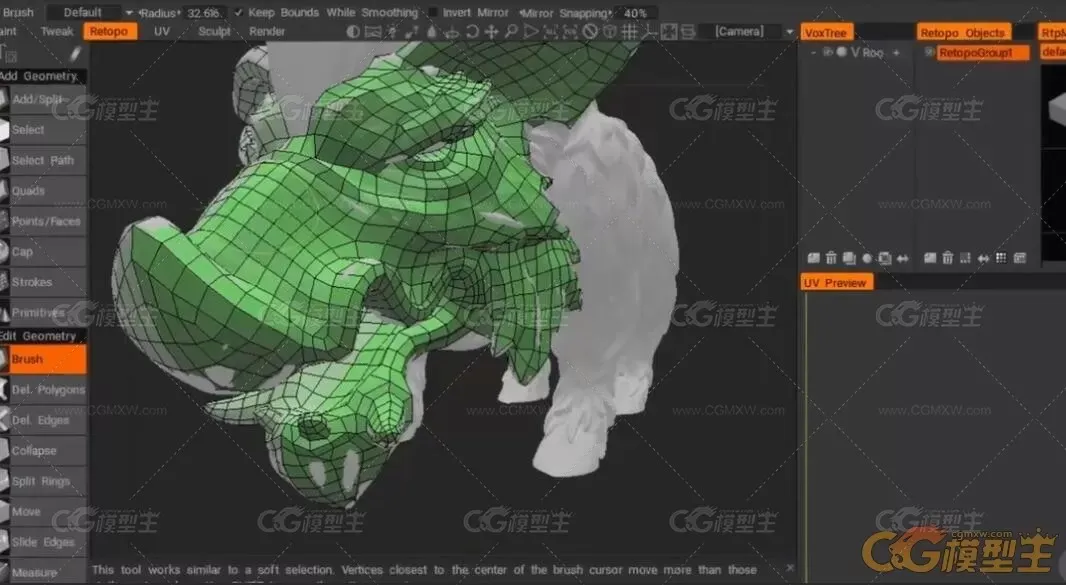Activate the Select tool in Add Geometry
This screenshot has height=585, width=1066.
click(44, 130)
